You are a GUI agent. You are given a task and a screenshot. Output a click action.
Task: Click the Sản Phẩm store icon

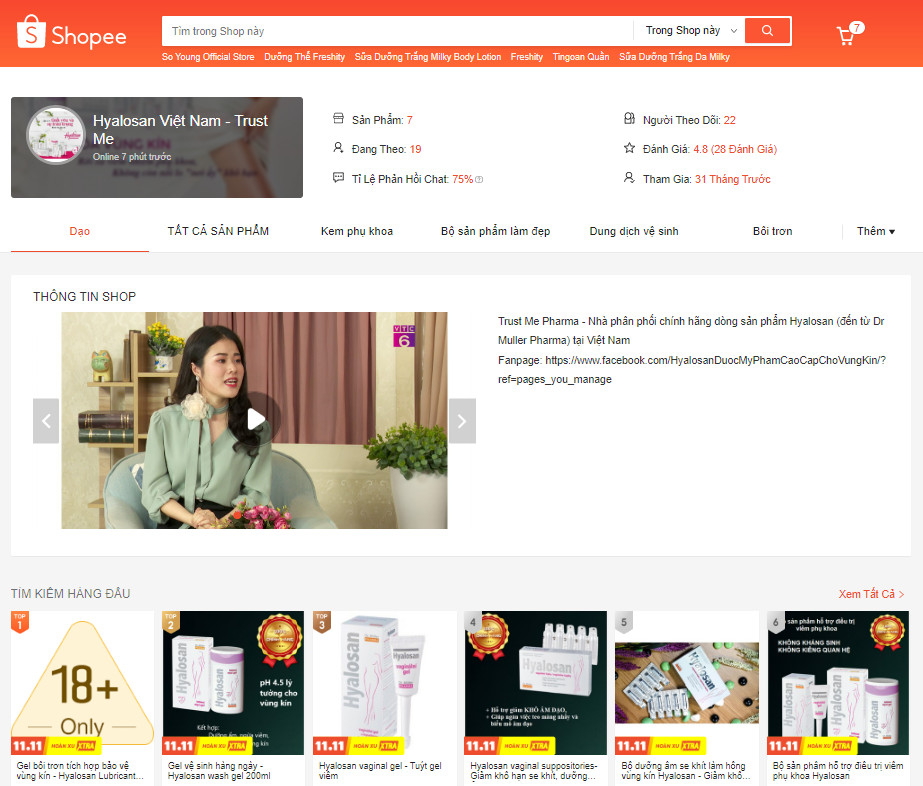click(338, 119)
